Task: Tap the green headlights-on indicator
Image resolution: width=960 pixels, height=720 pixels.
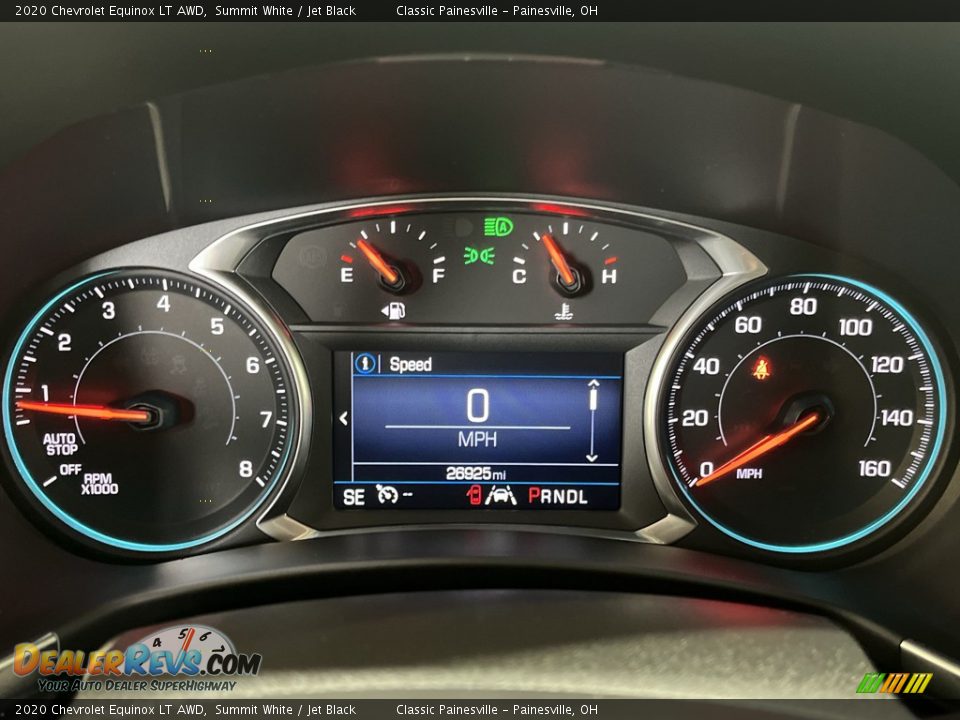Action: pyautogui.click(x=479, y=256)
